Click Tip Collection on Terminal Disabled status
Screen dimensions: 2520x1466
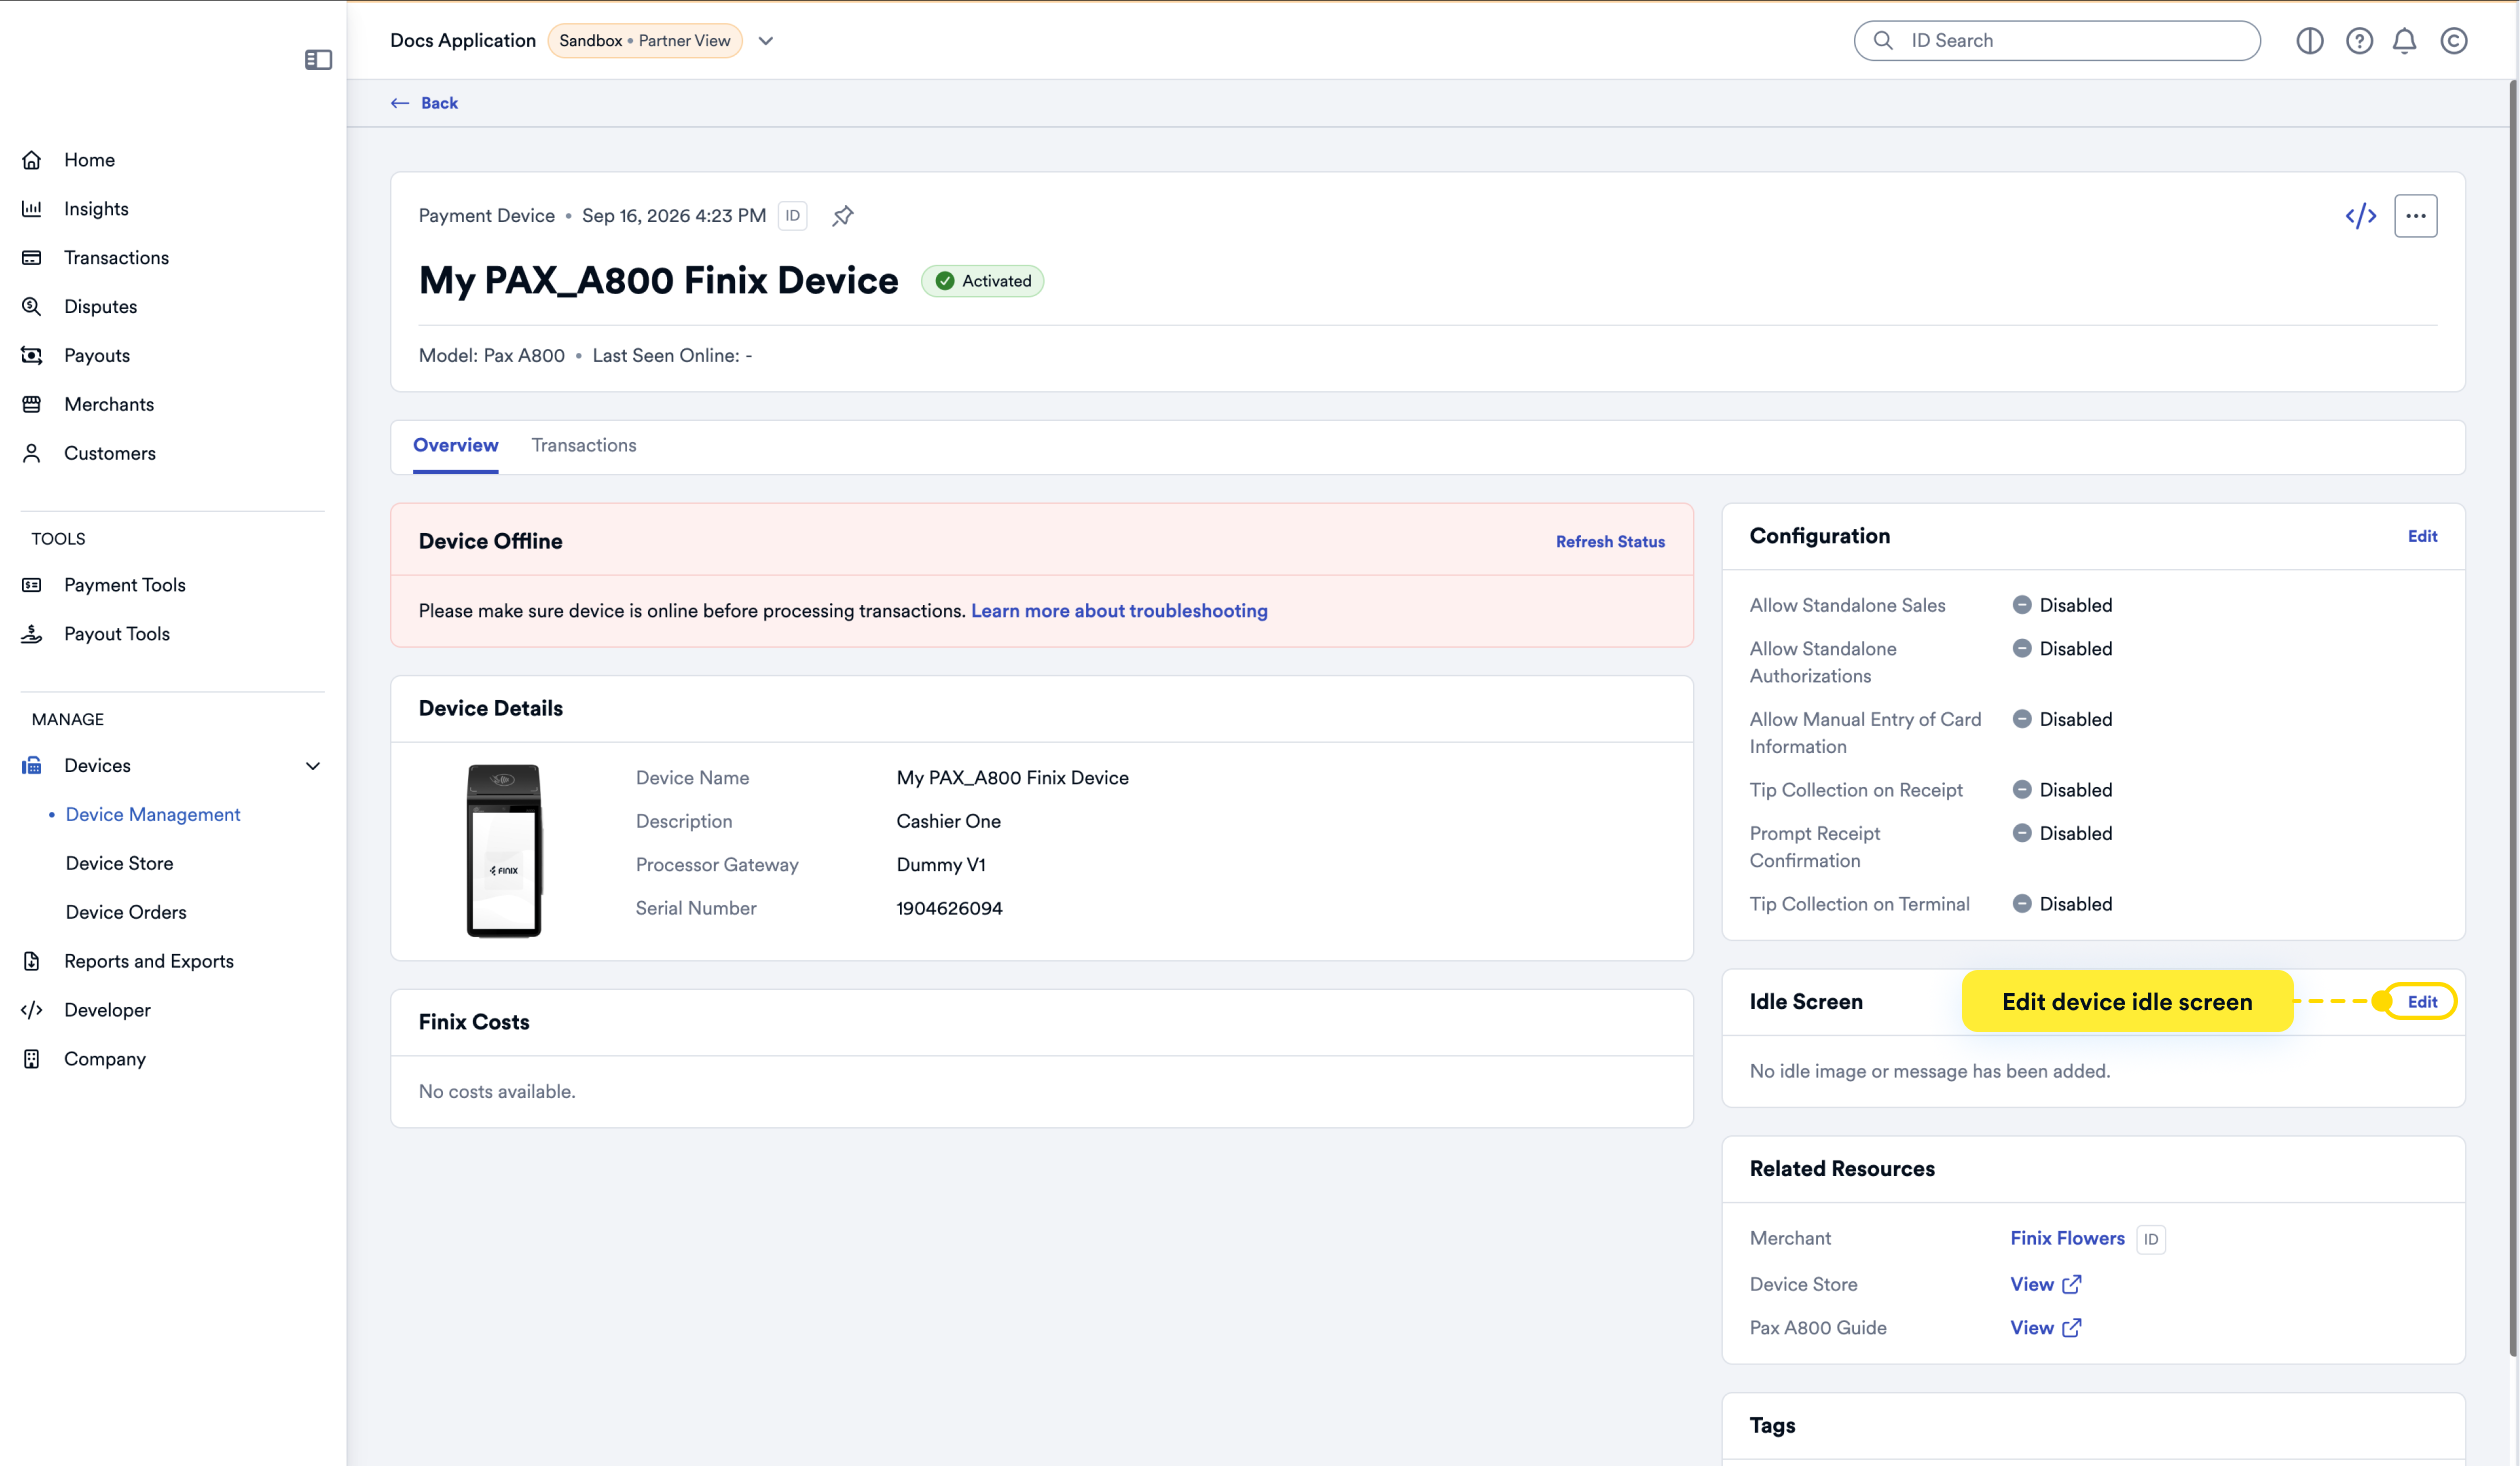2062,904
